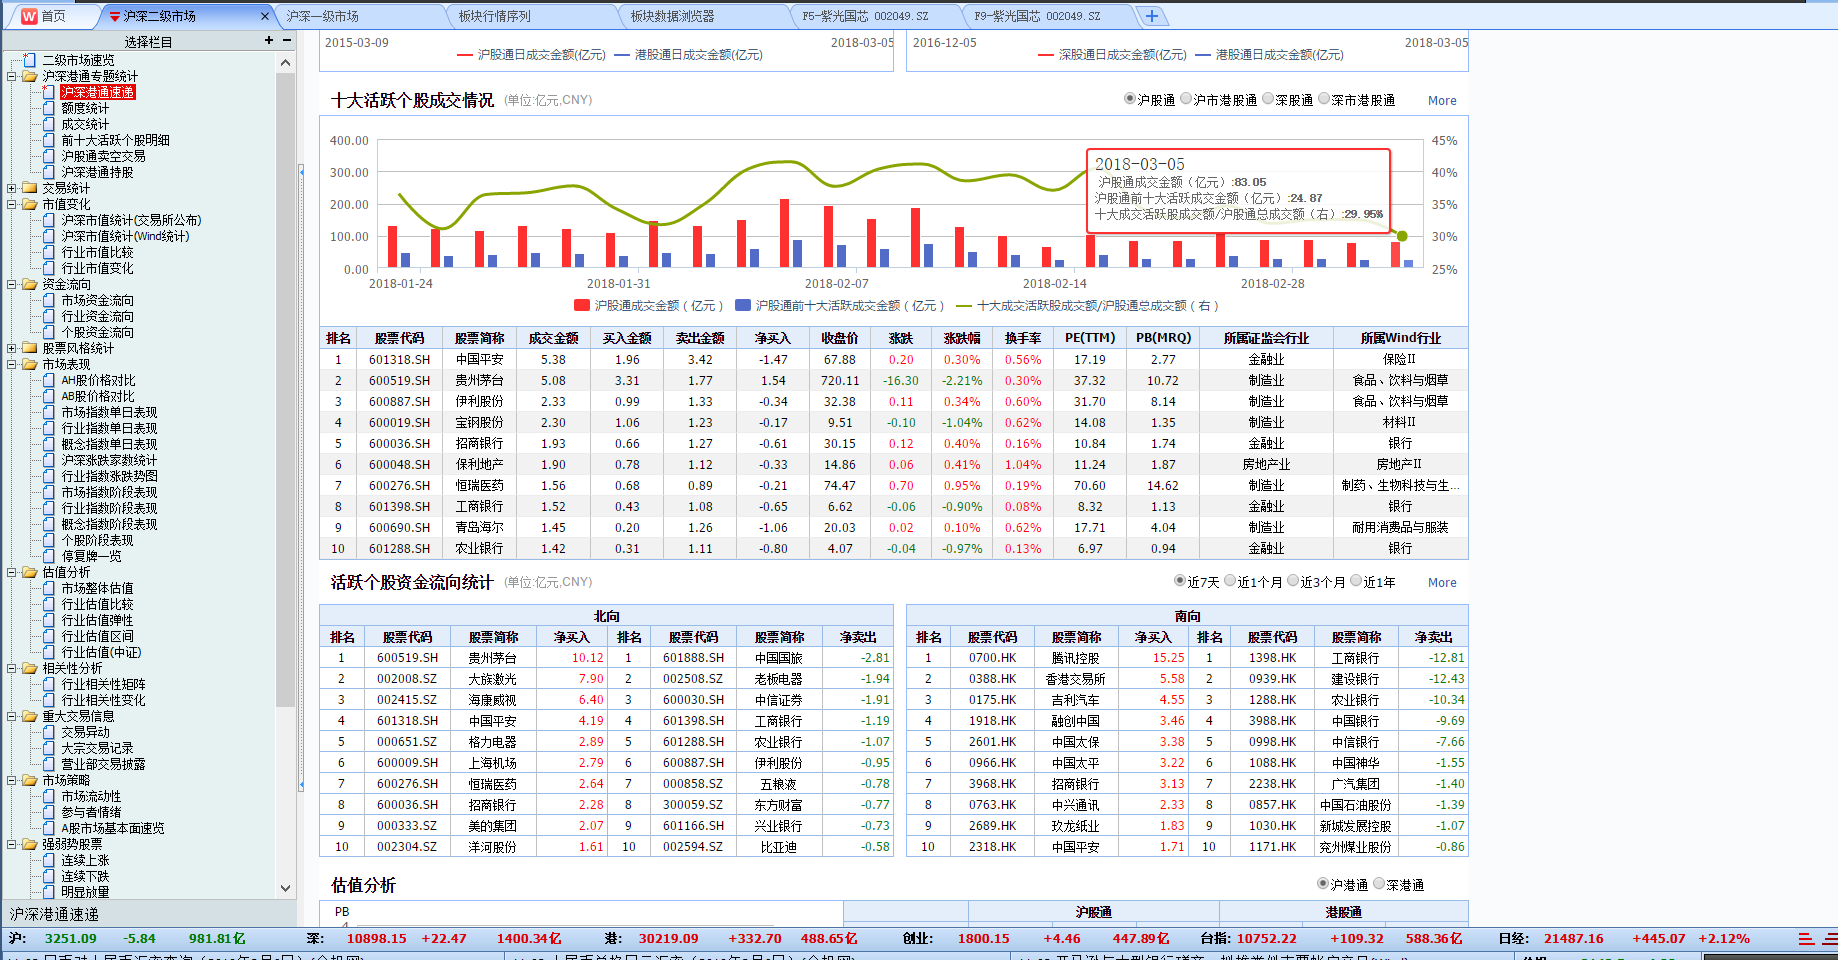The height and width of the screenshot is (960, 1838).
Task: Collapse the 沪深港通专题统计 tree node
Action: point(12,76)
